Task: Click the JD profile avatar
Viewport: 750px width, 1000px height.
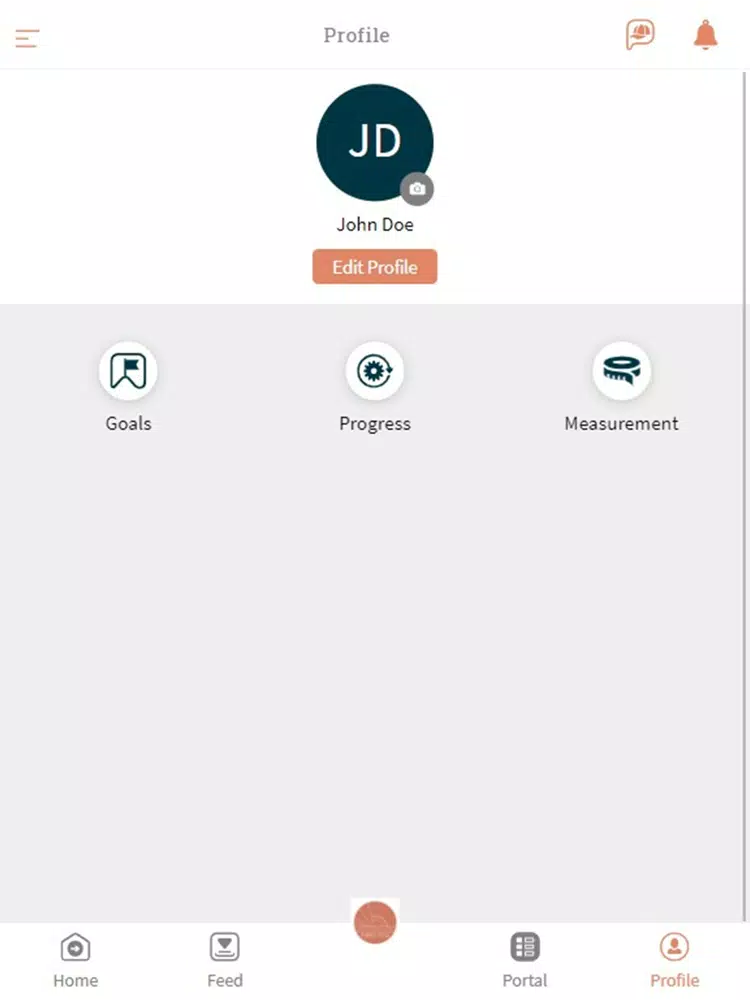Action: click(x=375, y=142)
